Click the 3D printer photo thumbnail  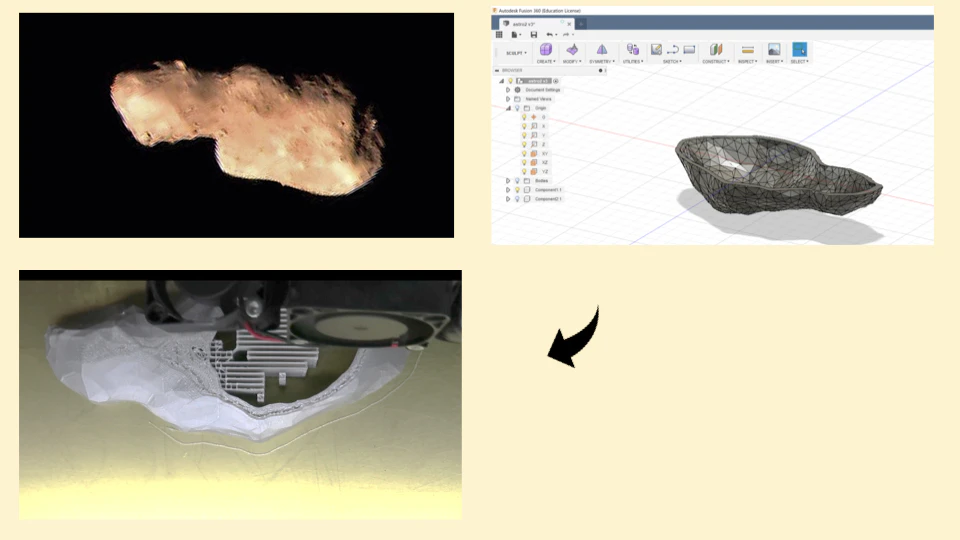click(240, 395)
